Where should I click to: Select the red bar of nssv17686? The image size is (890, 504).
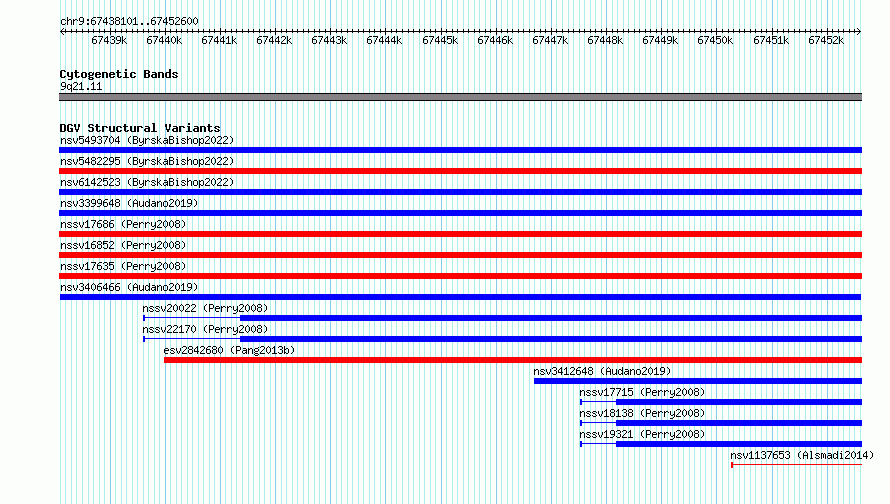click(460, 234)
